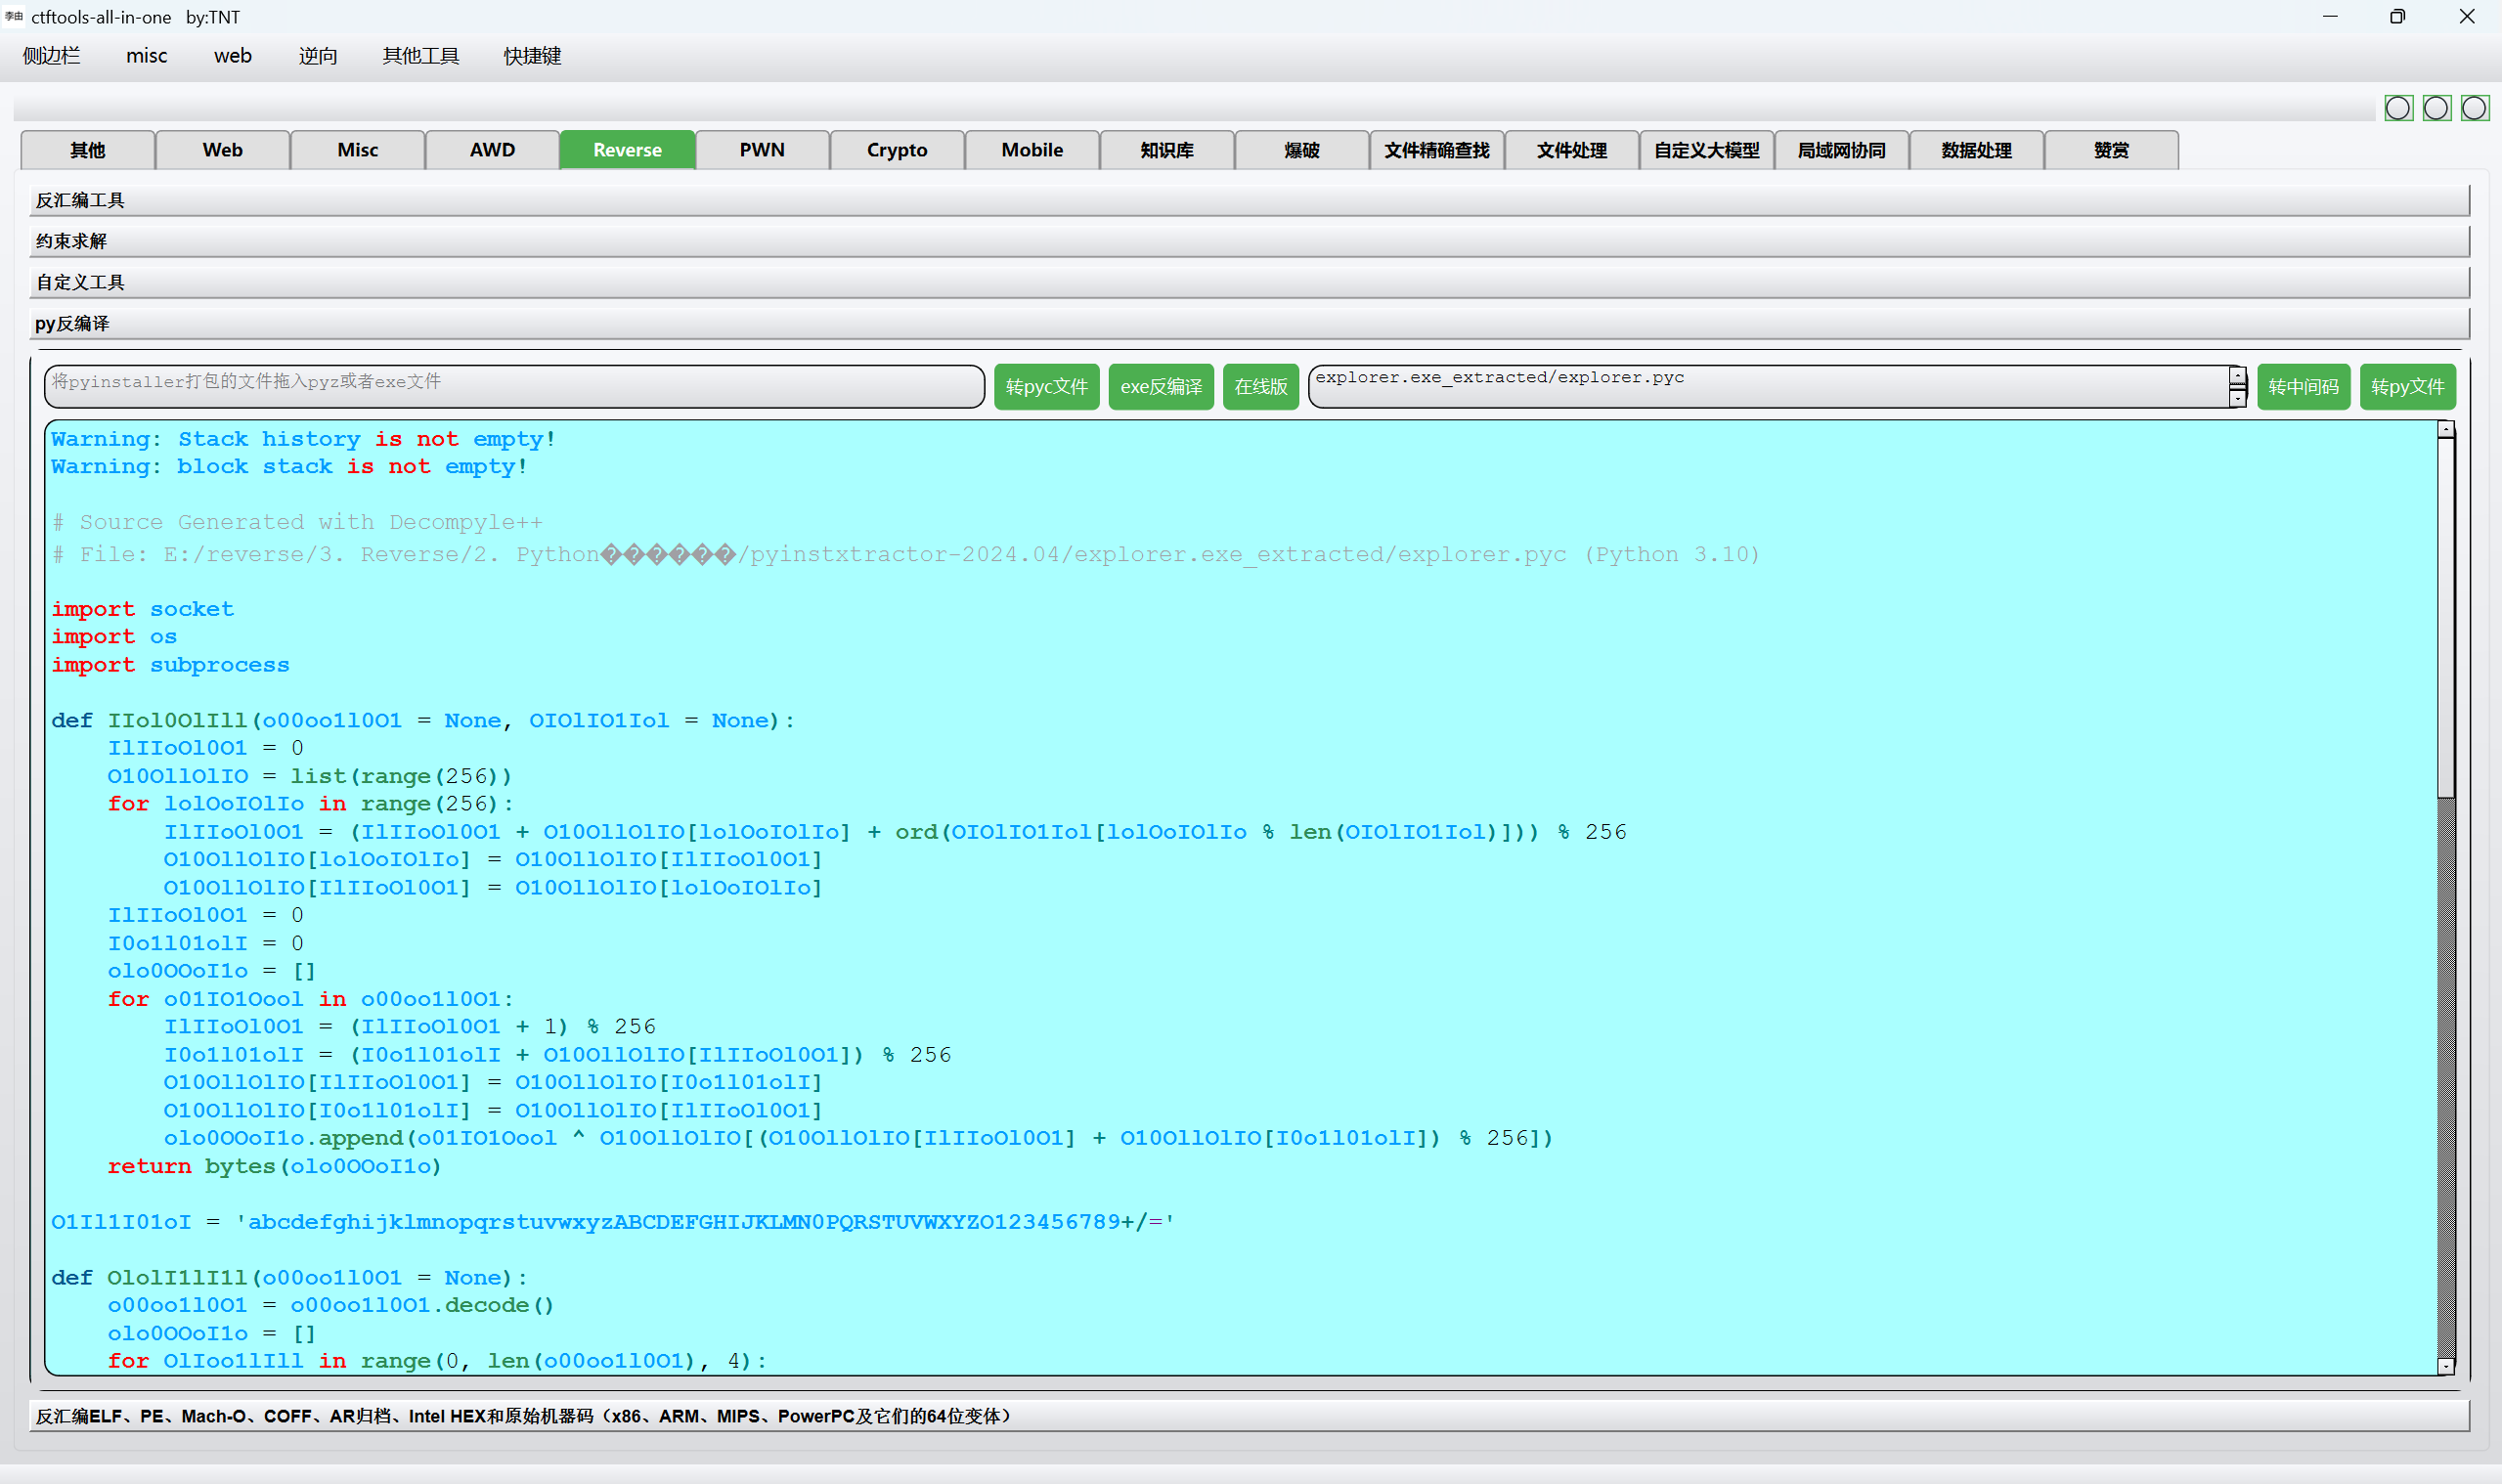This screenshot has width=2502, height=1484.
Task: Switch to the AWD tab
Action: point(492,150)
